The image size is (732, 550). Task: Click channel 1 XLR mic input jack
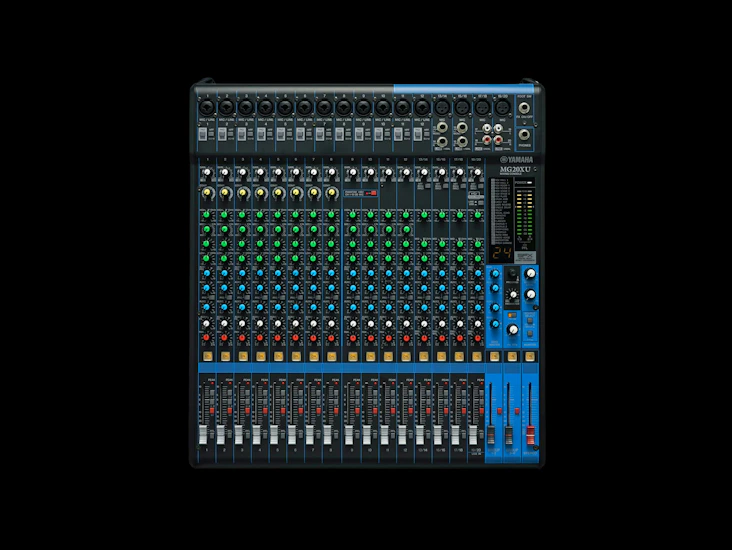[x=205, y=105]
